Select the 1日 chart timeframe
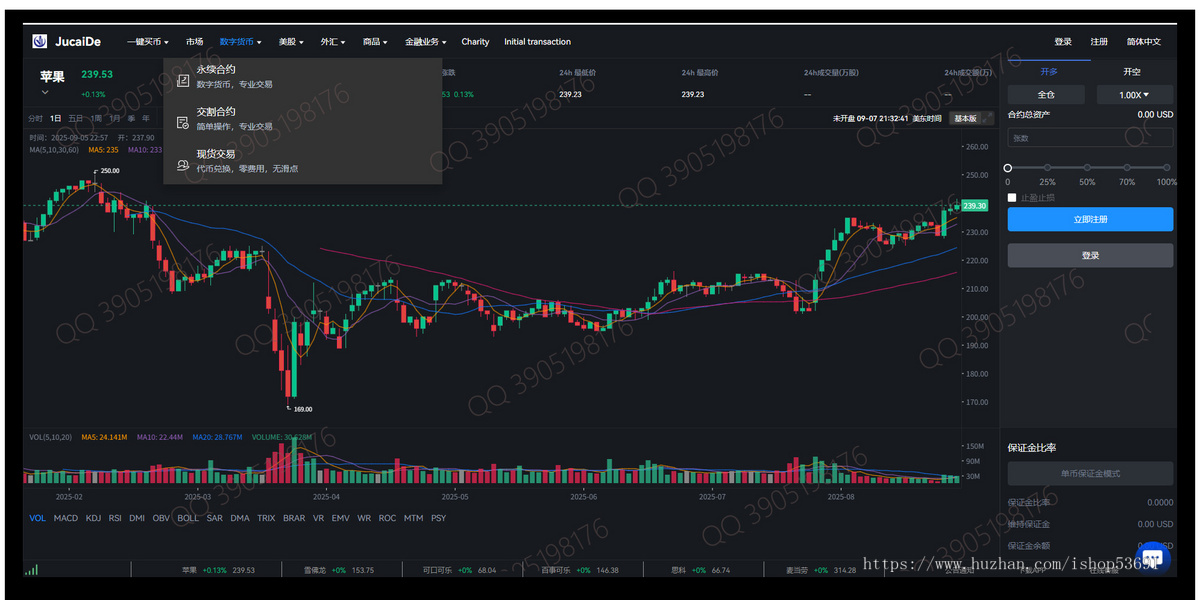1200x600 pixels. [x=56, y=118]
